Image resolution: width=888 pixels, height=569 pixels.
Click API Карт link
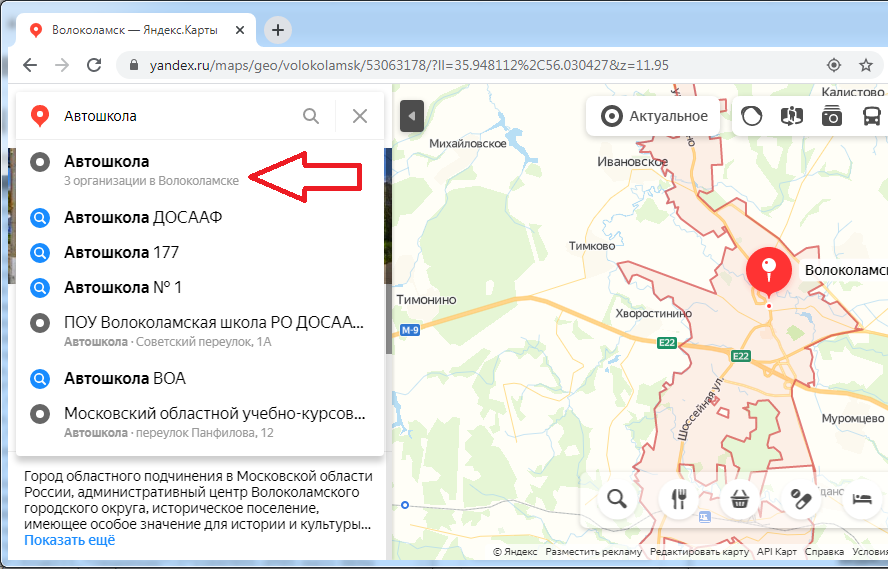point(776,551)
